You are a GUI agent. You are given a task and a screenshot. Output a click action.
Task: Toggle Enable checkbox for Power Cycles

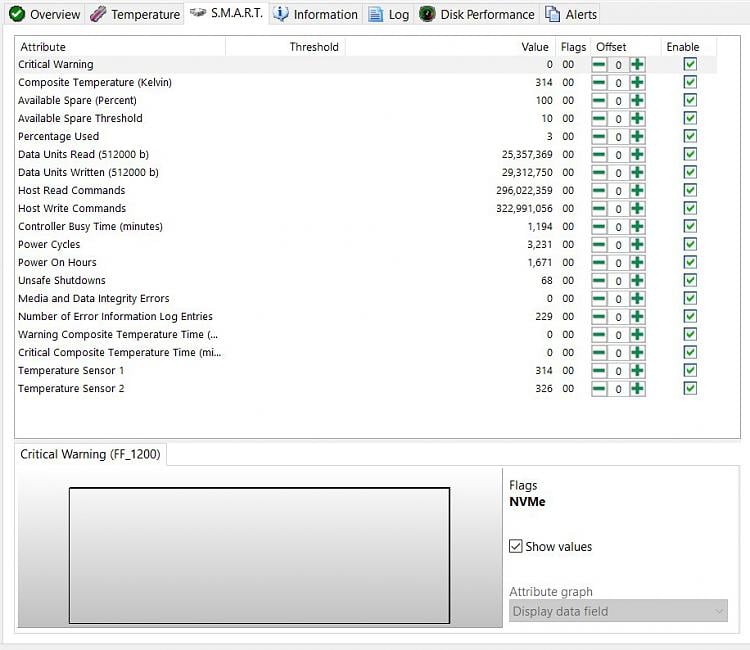[x=690, y=244]
